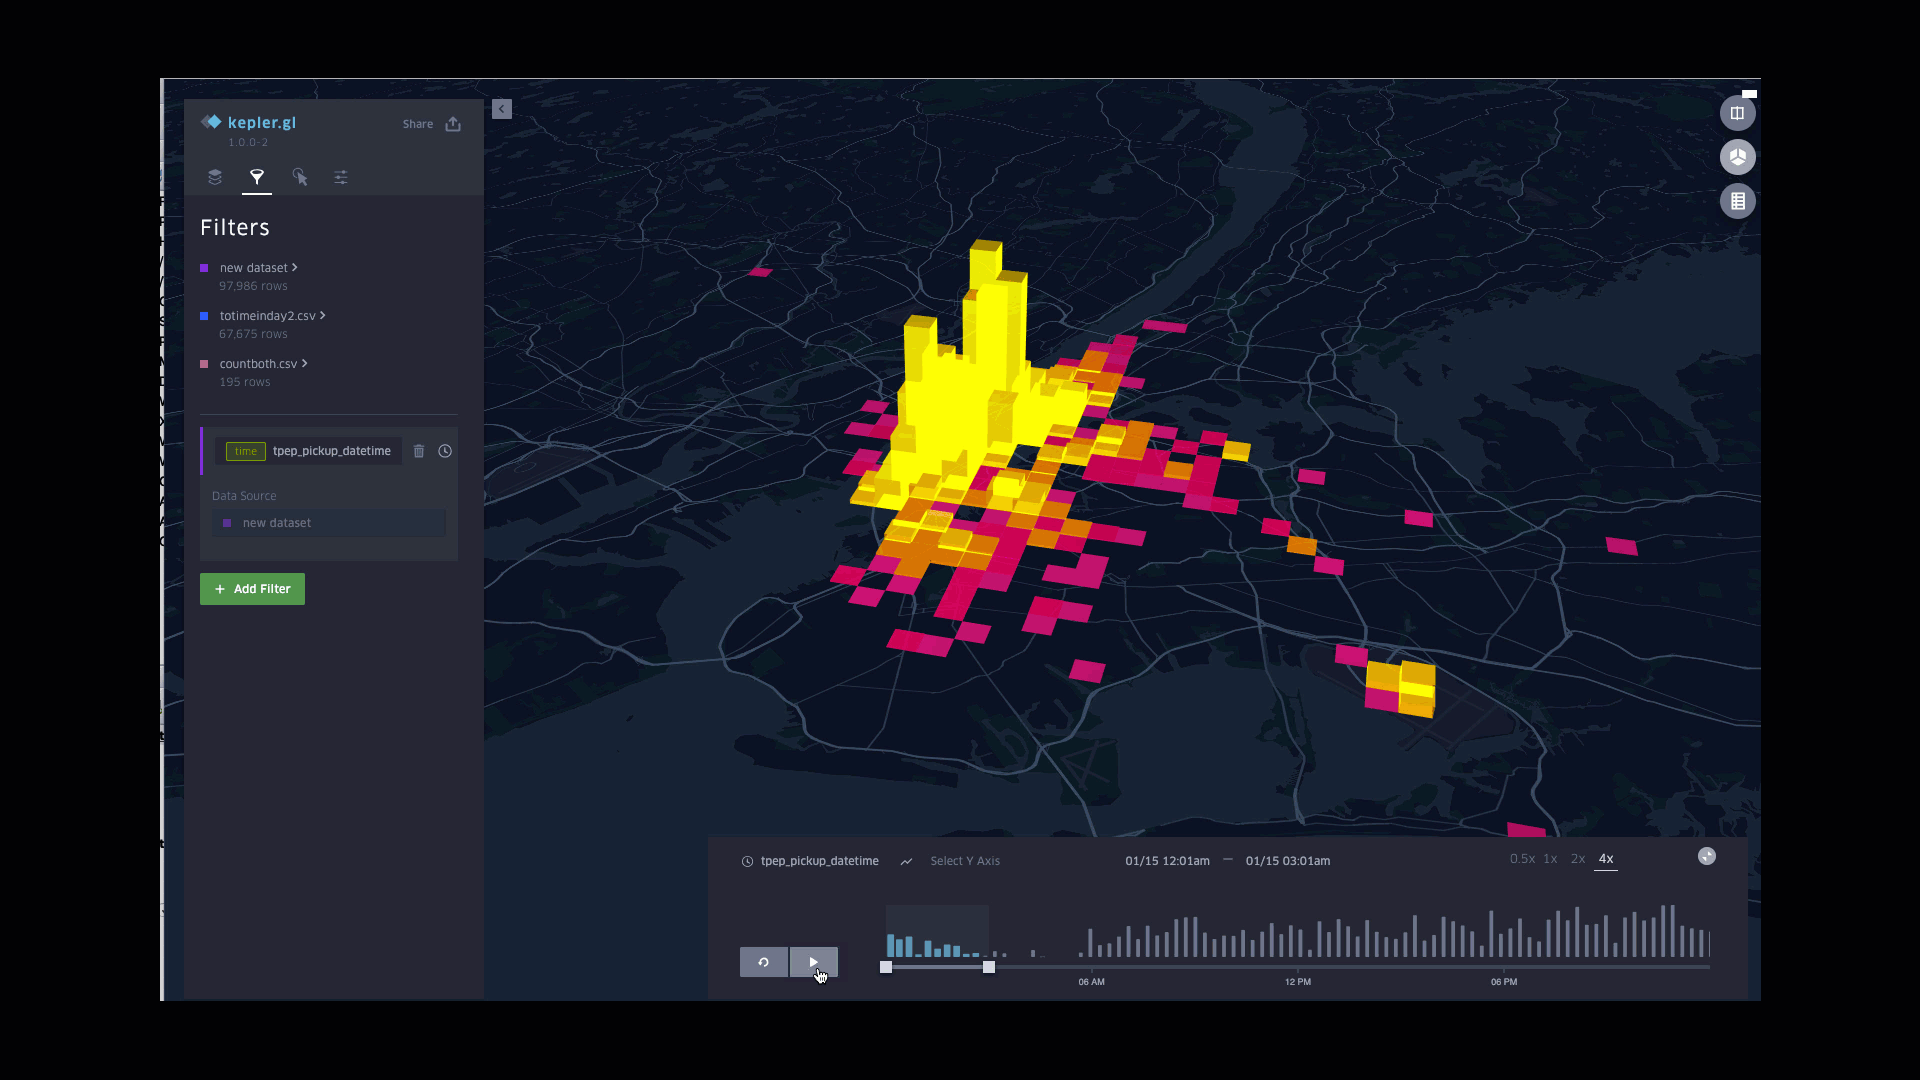Toggle the 3D map view button
Screen dimensions: 1920x1080
[1737, 157]
